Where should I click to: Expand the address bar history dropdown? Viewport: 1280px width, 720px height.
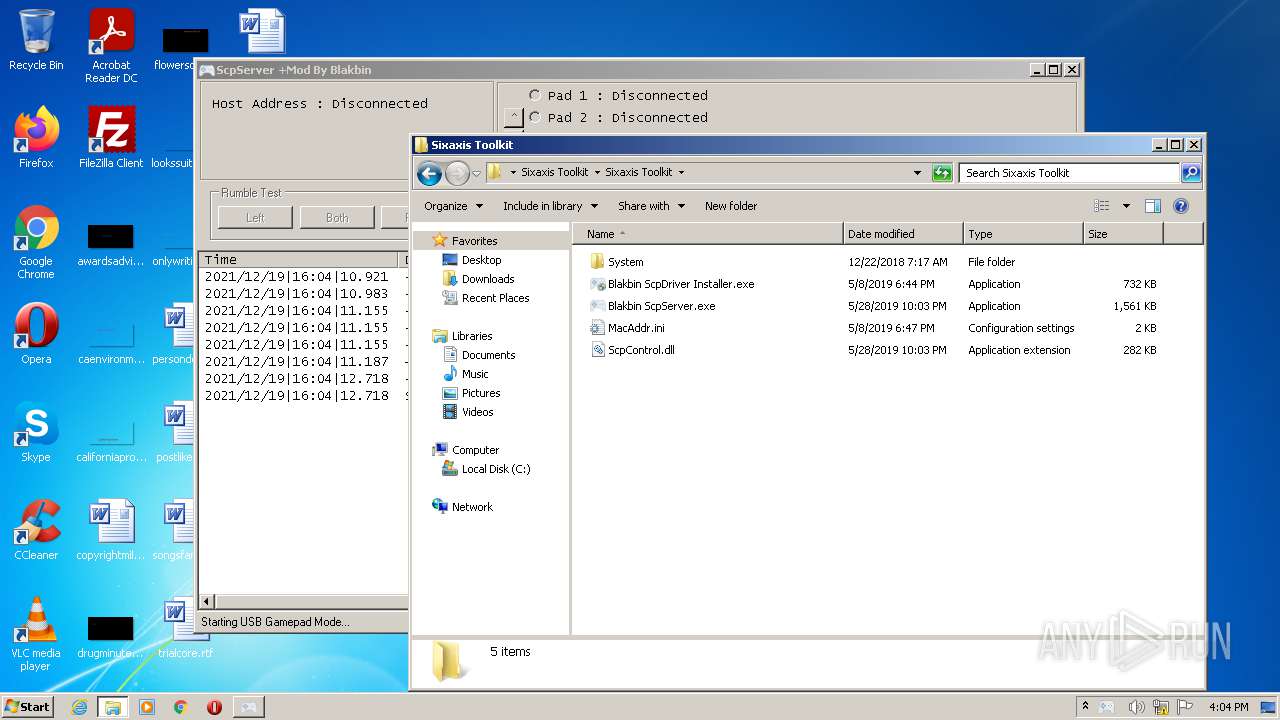coord(917,173)
